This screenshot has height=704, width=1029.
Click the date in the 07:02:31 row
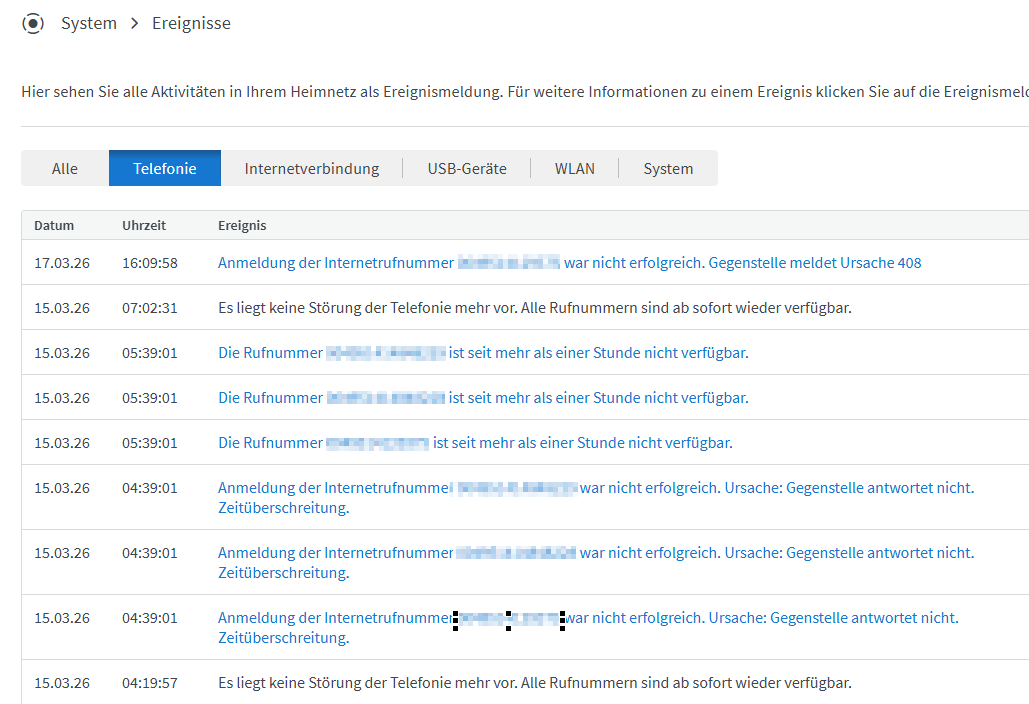62,308
